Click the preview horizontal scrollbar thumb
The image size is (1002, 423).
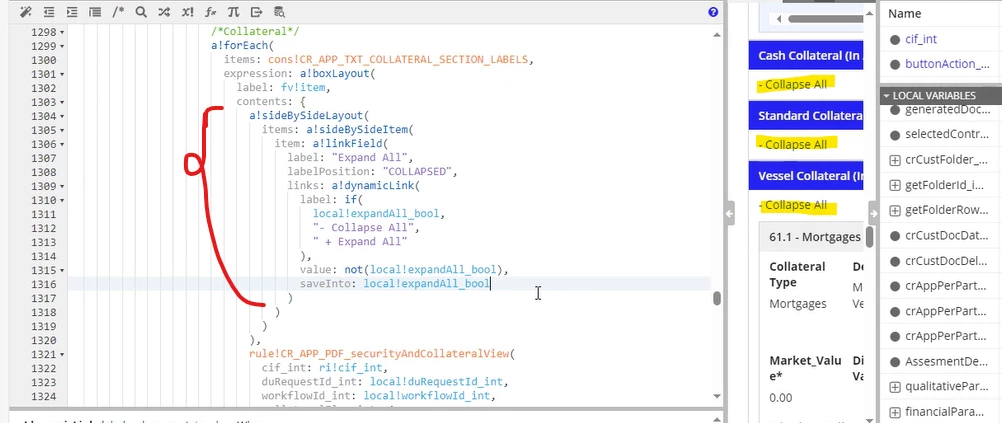[824, 19]
